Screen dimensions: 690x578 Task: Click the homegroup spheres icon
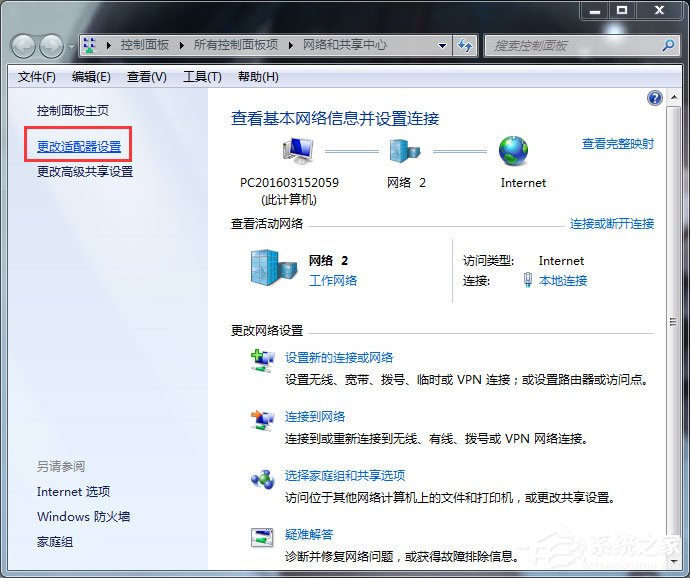click(x=262, y=479)
